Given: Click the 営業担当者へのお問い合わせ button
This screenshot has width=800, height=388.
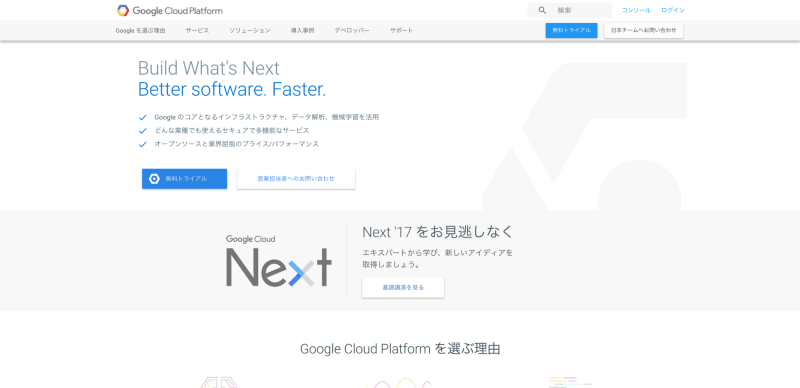Looking at the screenshot, I should [x=296, y=179].
